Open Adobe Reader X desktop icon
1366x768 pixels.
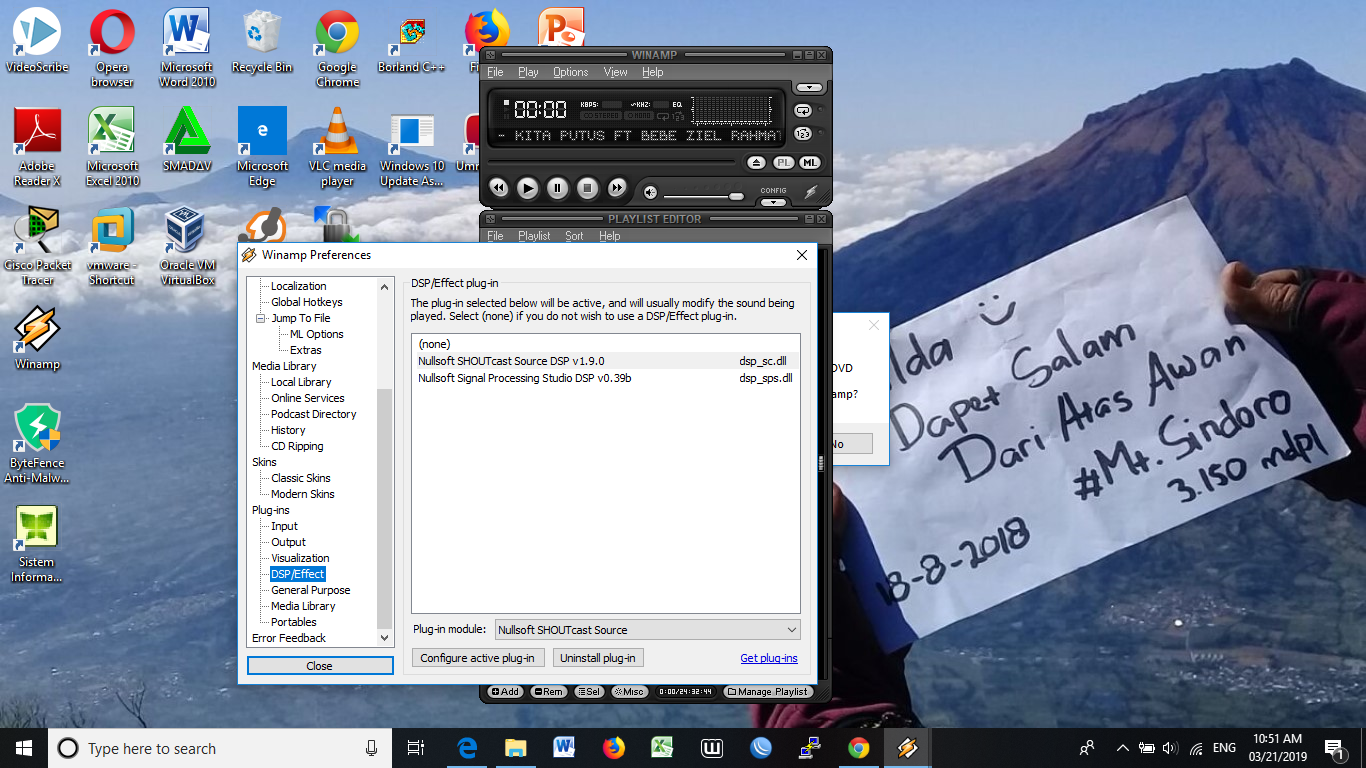tap(37, 146)
